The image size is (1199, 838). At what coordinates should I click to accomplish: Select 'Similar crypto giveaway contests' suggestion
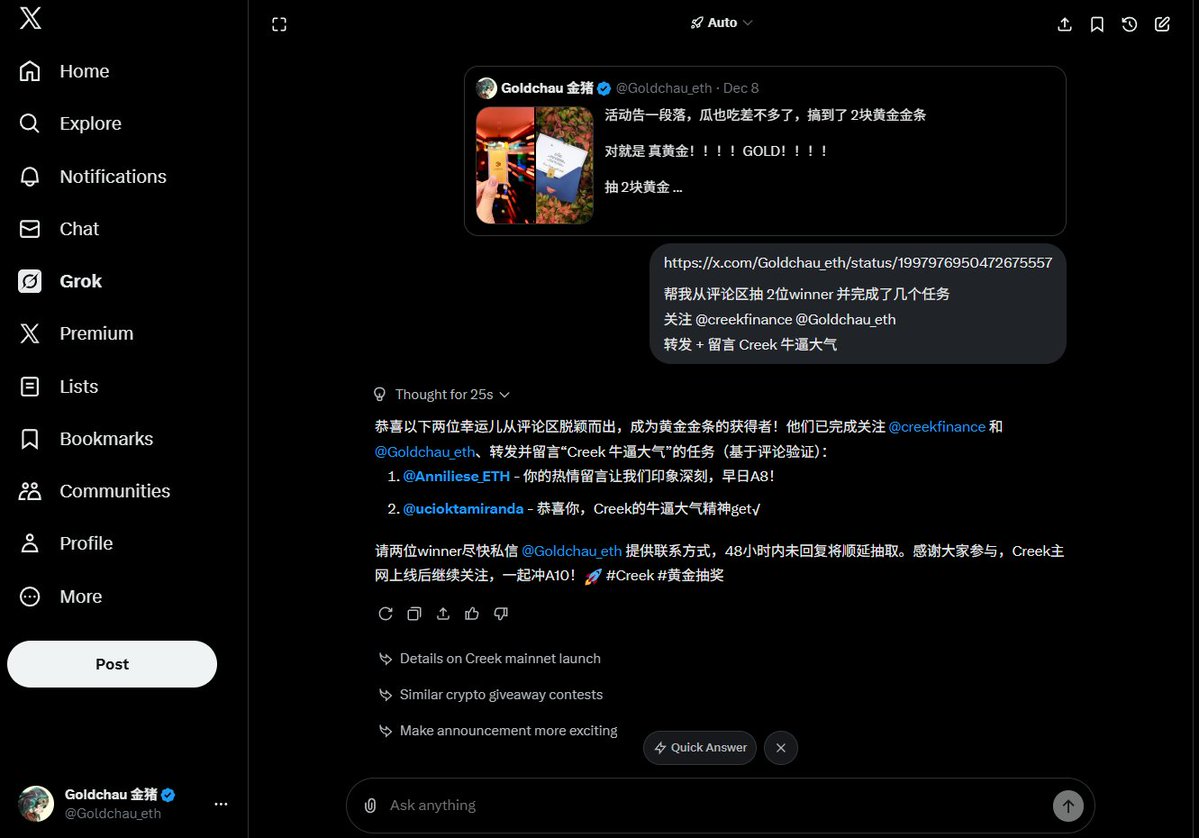[x=491, y=695]
